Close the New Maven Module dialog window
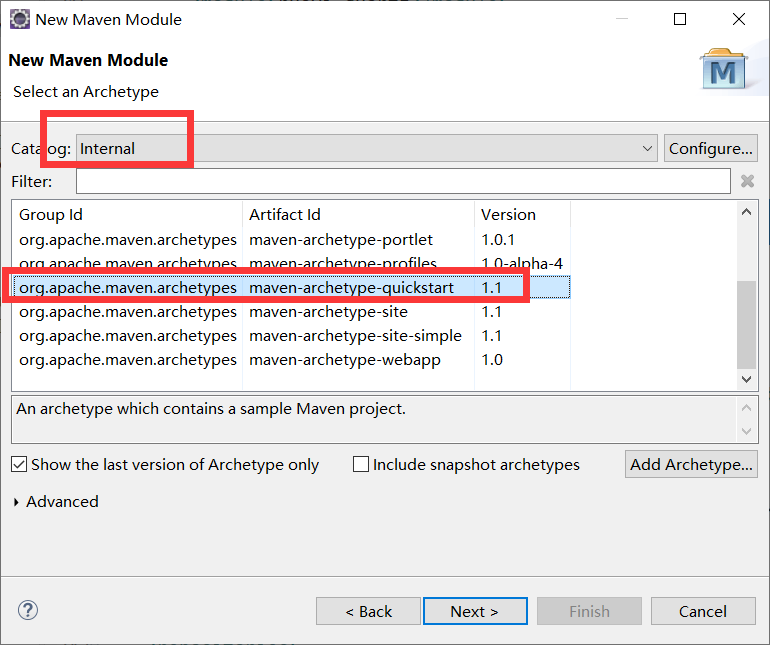 (x=739, y=19)
